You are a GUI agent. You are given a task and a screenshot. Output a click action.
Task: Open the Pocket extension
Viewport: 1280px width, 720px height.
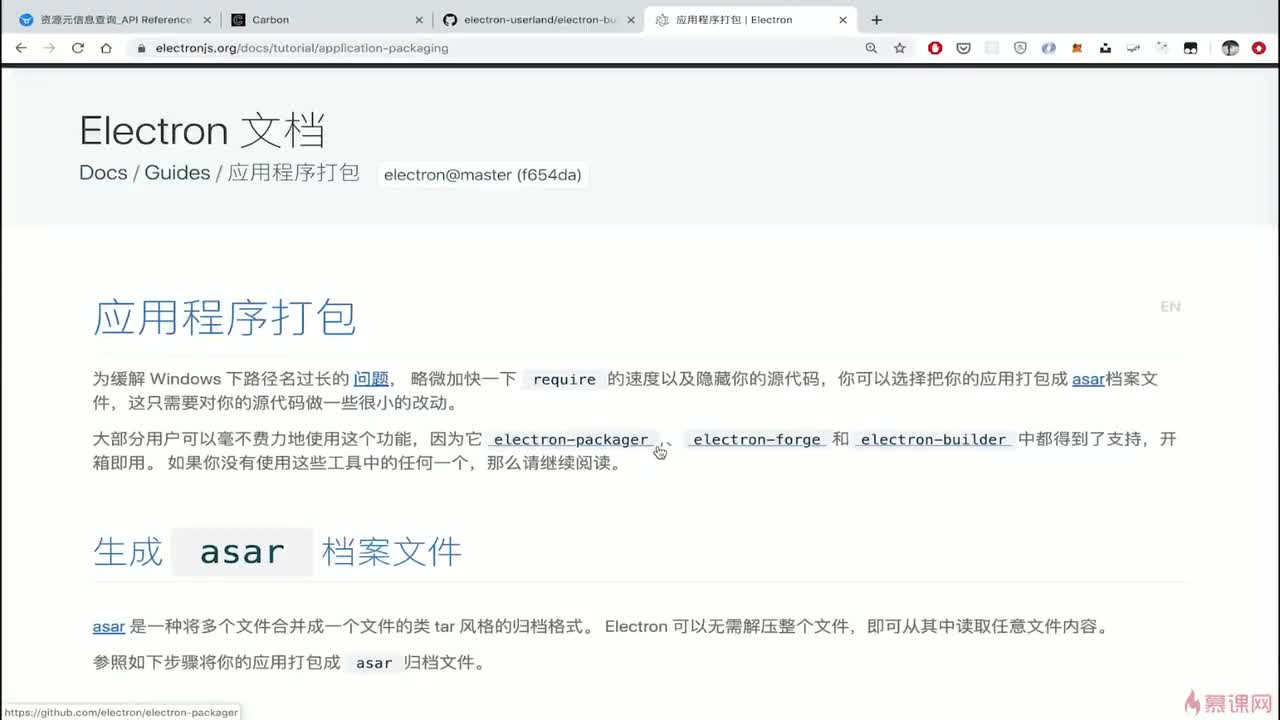963,48
